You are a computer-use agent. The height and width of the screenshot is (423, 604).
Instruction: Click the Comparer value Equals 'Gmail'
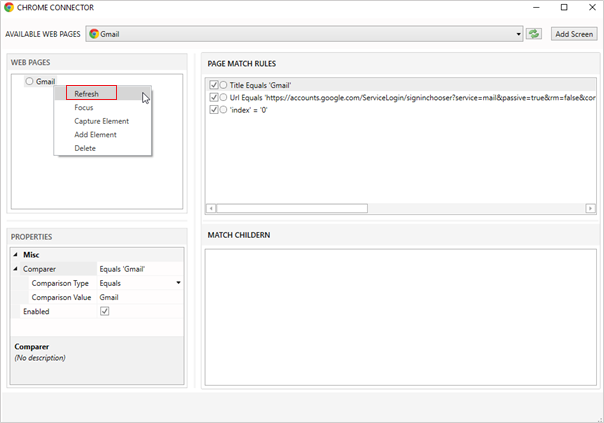[x=122, y=269]
